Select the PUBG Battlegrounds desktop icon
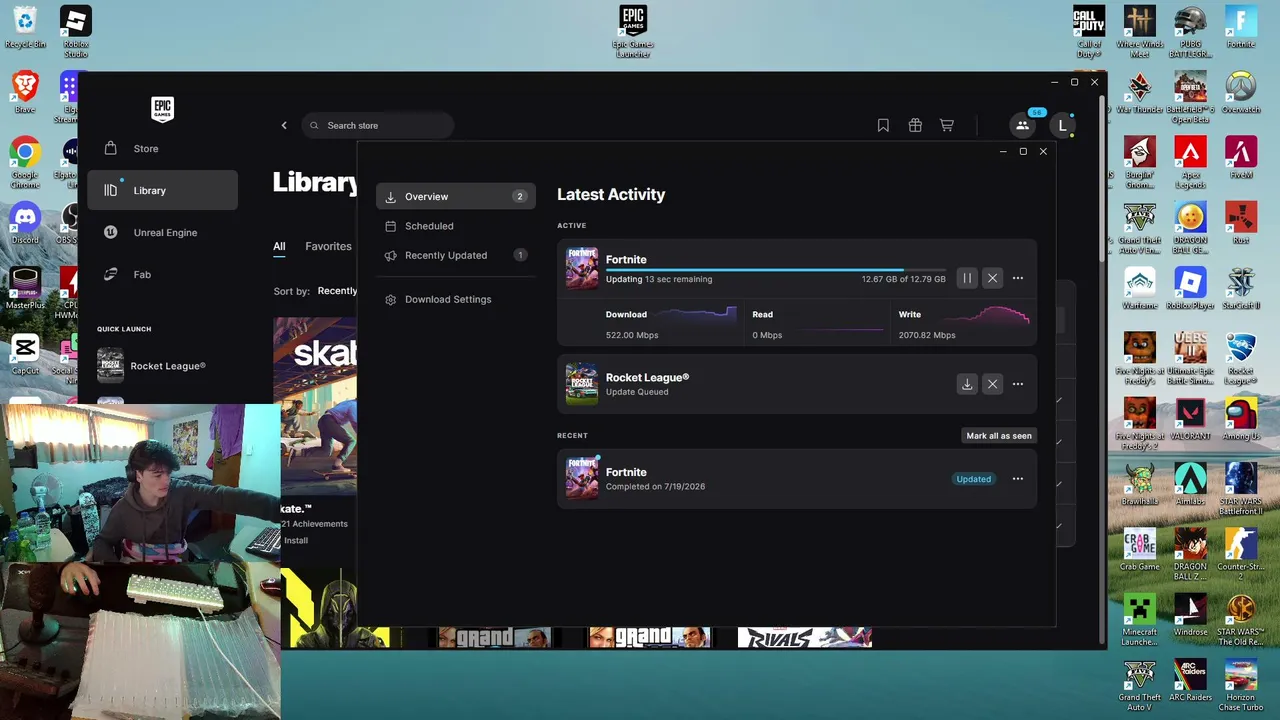Screen dimensions: 1280x720 [x=1190, y=32]
